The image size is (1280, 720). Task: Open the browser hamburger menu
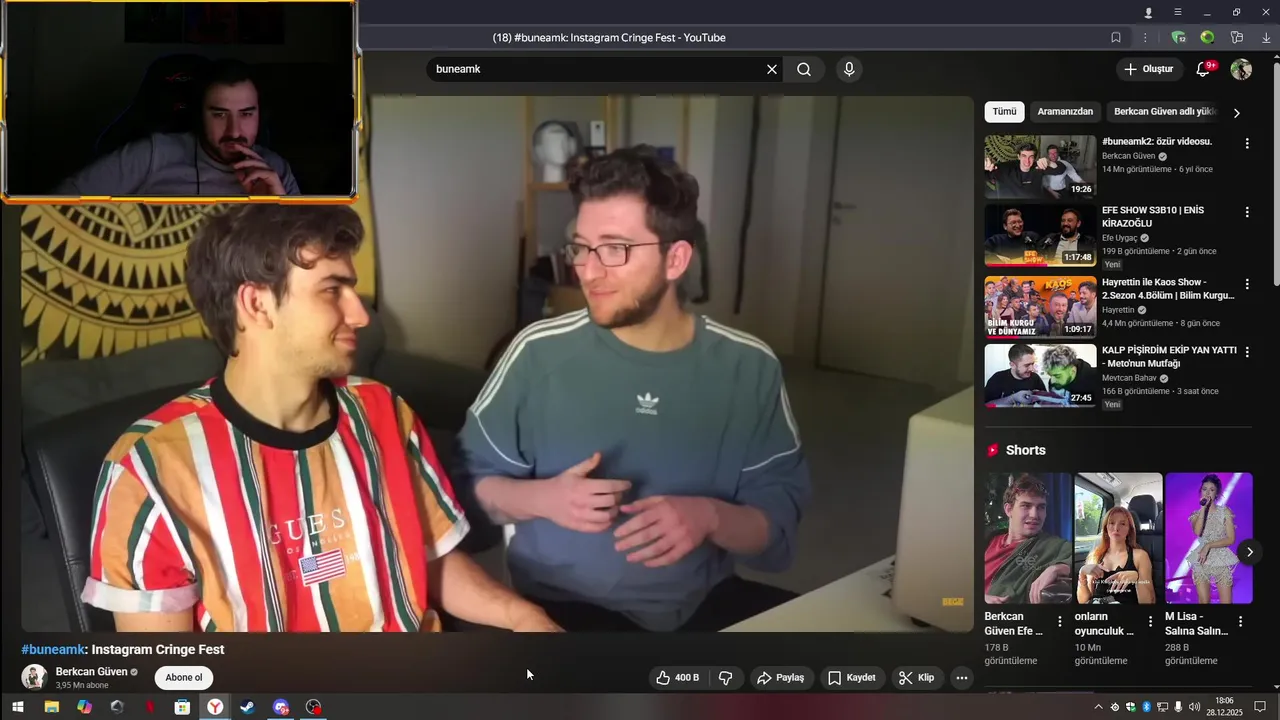click(x=1178, y=12)
